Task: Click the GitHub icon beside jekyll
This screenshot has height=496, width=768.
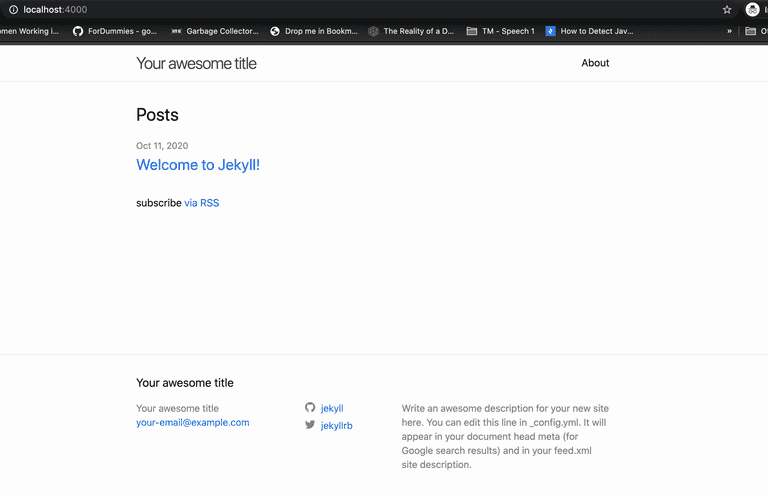Action: tap(310, 407)
